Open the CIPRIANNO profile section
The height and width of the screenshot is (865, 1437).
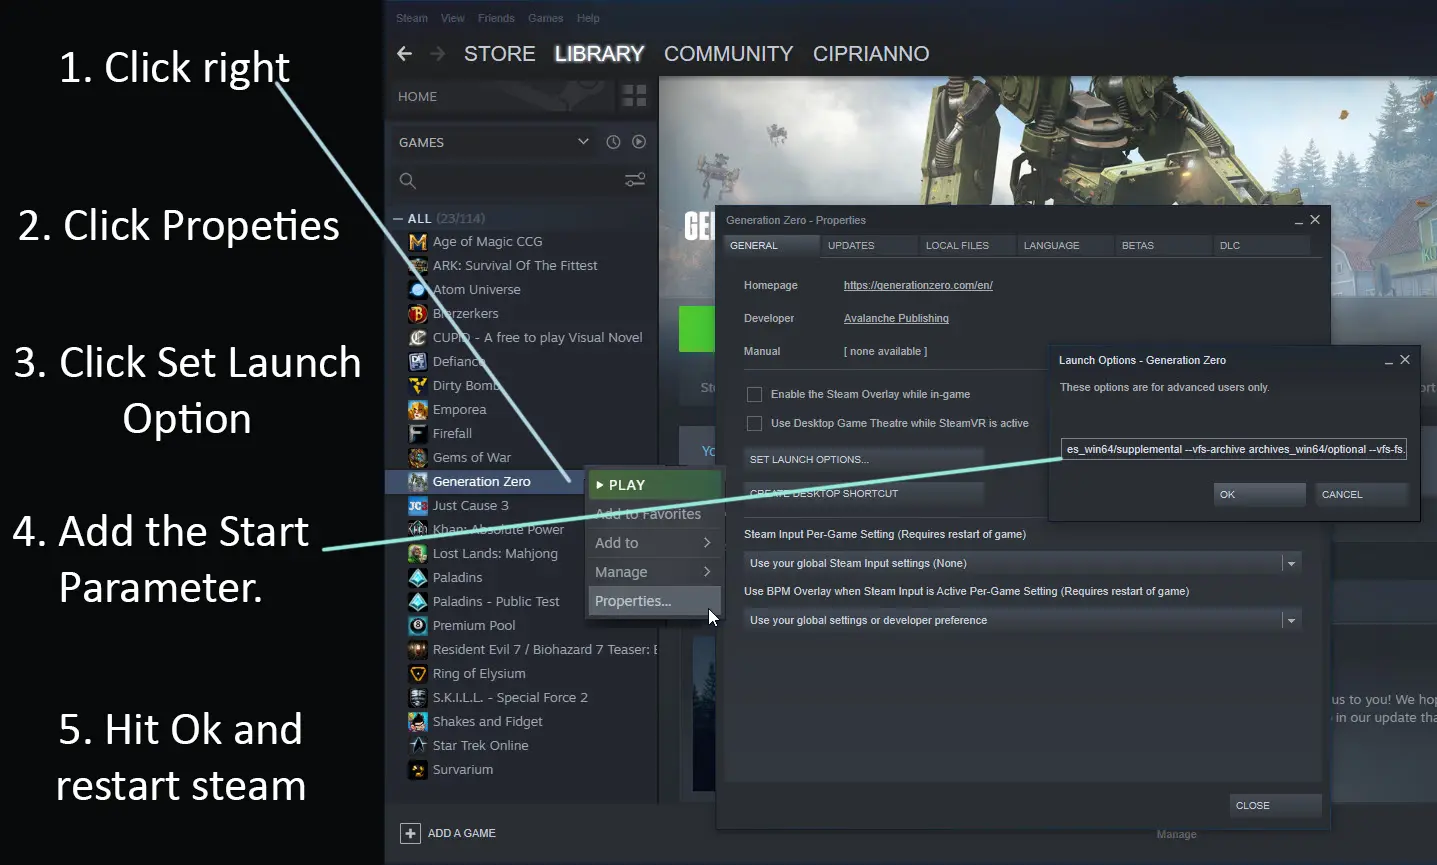871,54
